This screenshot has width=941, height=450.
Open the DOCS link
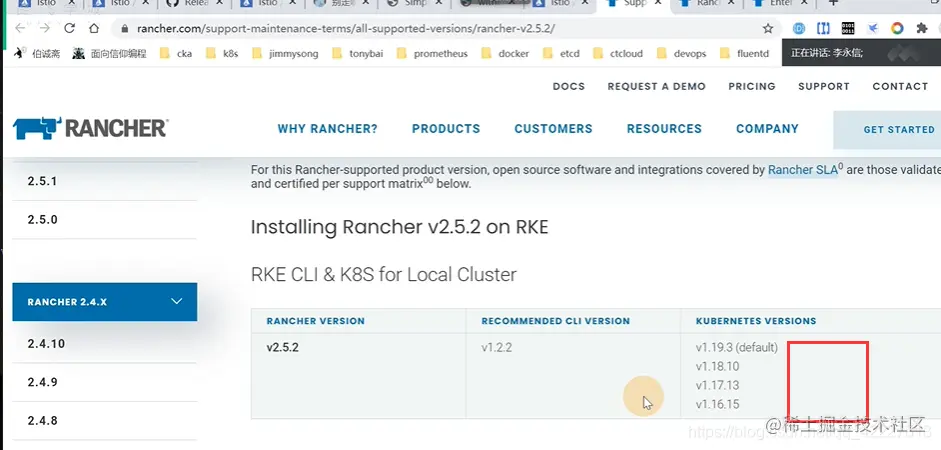tap(568, 86)
